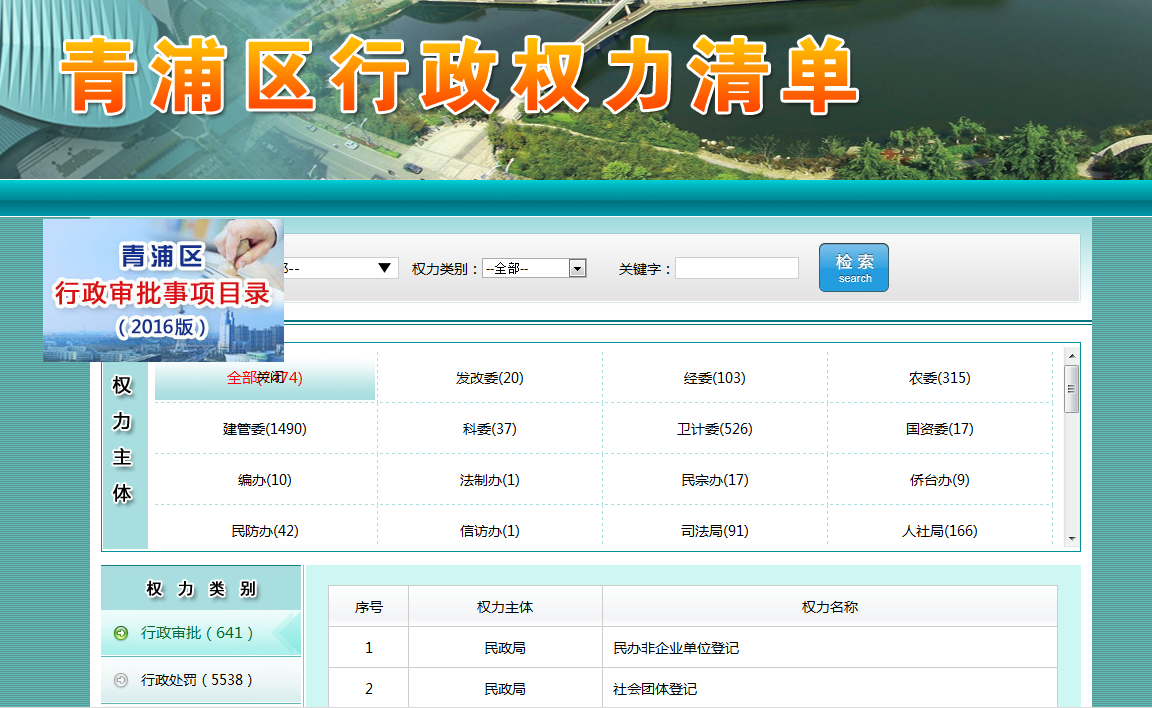This screenshot has height=708, width=1152.
Task: Open the 权力类别 dropdown
Action: 534,267
